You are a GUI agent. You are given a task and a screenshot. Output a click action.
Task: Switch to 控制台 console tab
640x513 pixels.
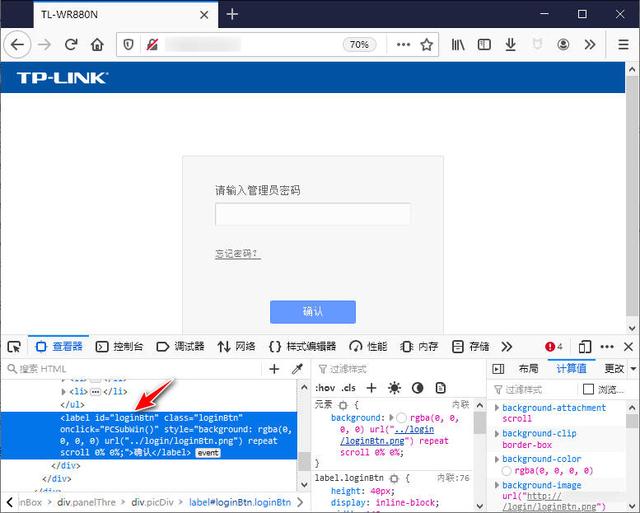tap(119, 347)
